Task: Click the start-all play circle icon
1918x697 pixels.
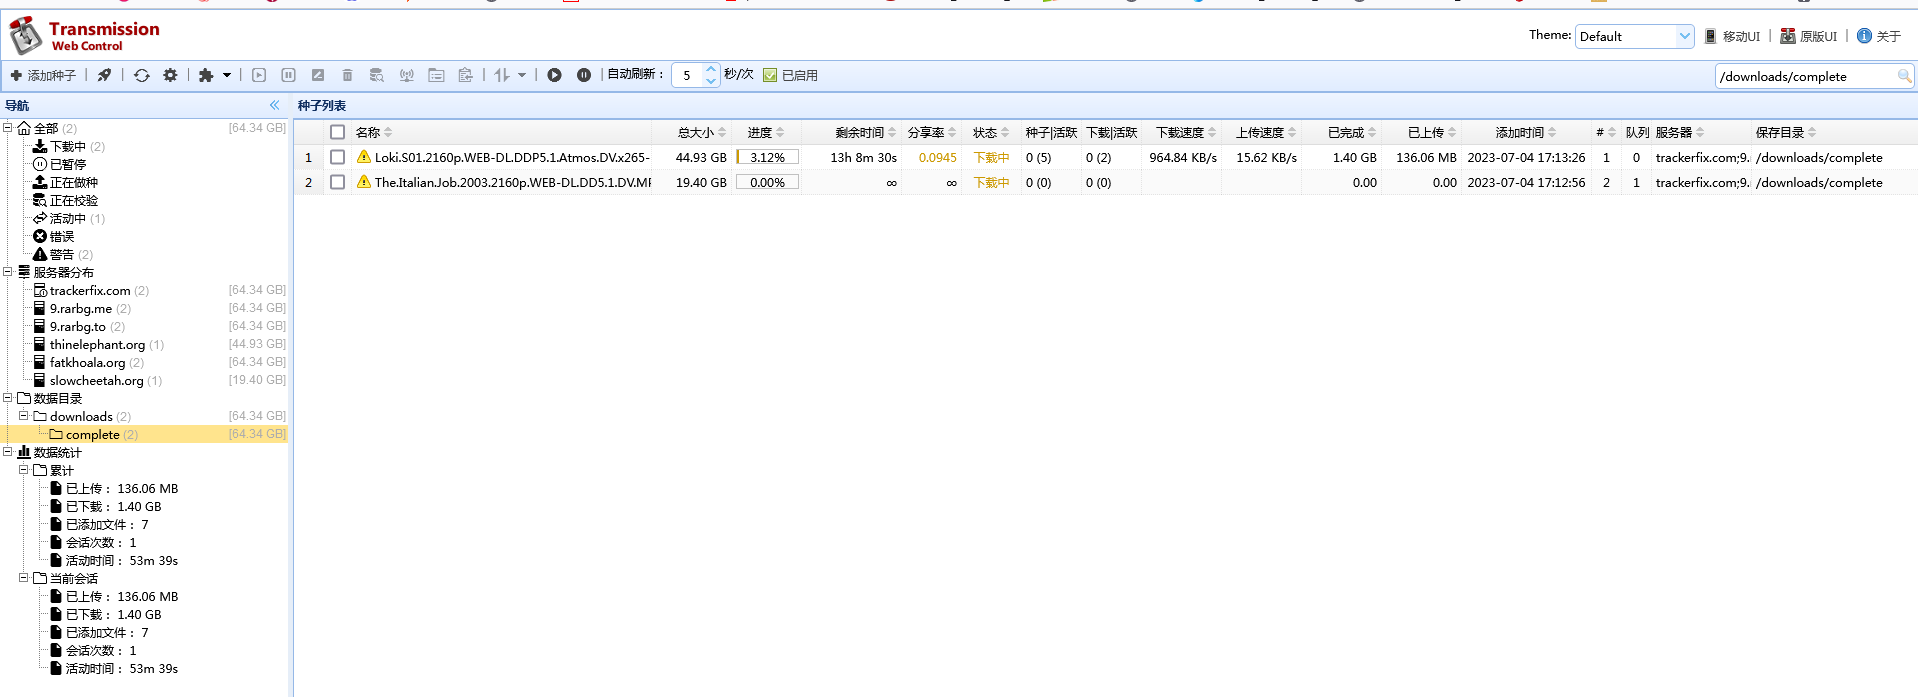Action: (x=554, y=75)
